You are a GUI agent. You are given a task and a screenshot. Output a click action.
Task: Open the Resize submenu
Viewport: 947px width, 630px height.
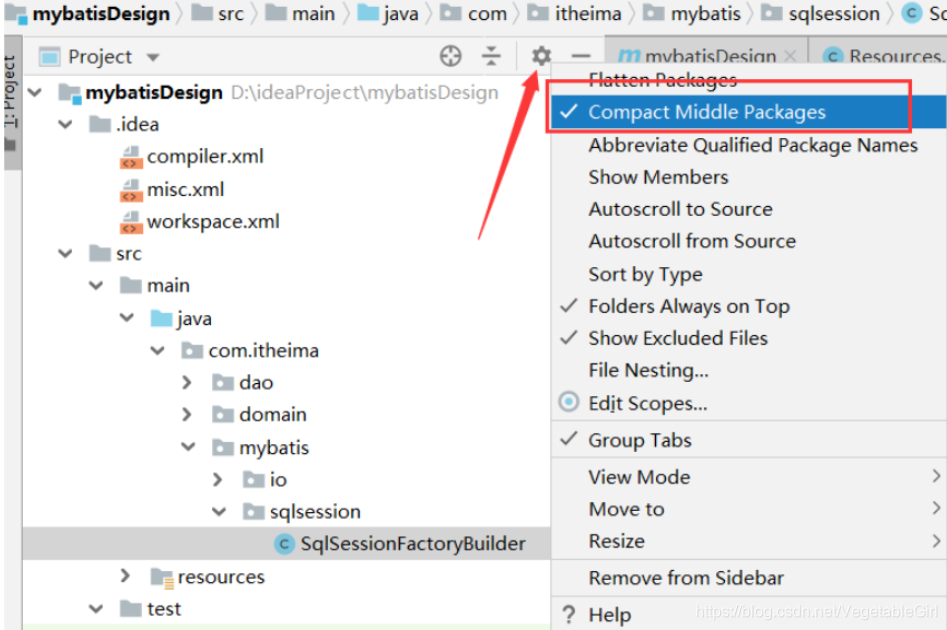[748, 541]
